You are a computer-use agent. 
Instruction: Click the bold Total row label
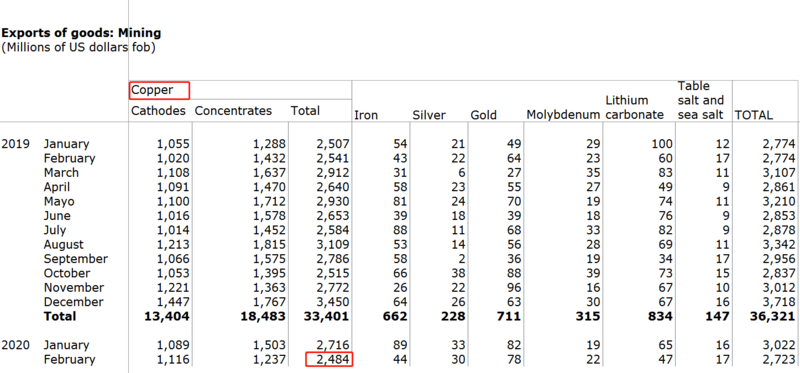pos(60,316)
